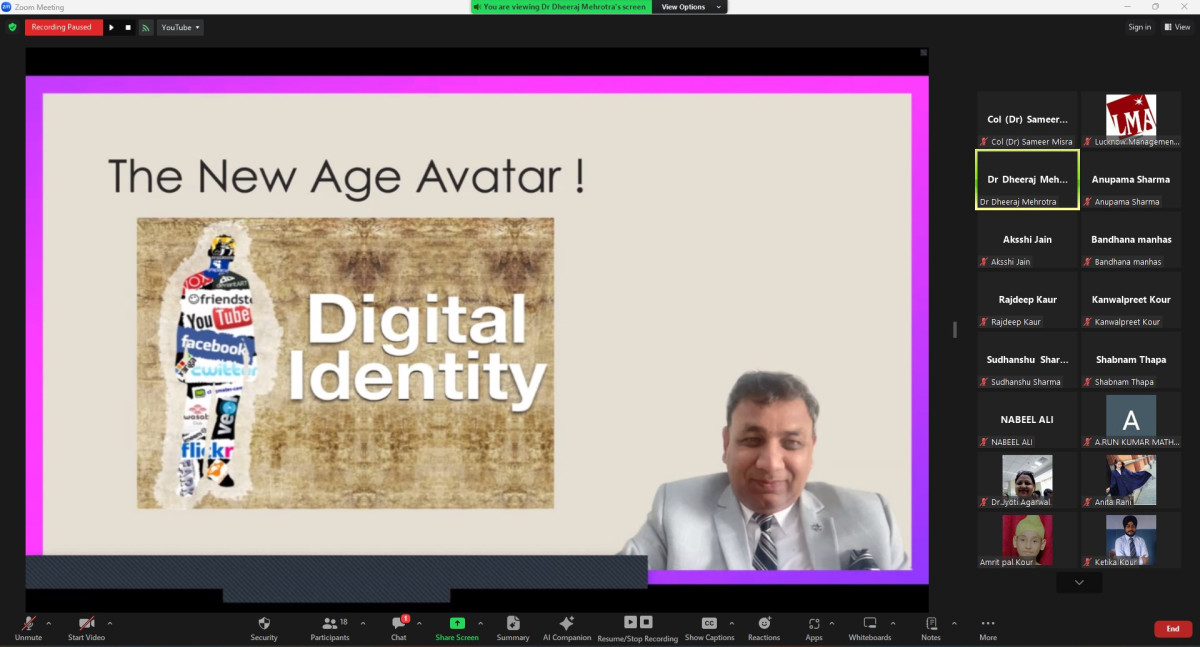
Task: Expand the Whiteboards options arrow
Action: [x=895, y=623]
